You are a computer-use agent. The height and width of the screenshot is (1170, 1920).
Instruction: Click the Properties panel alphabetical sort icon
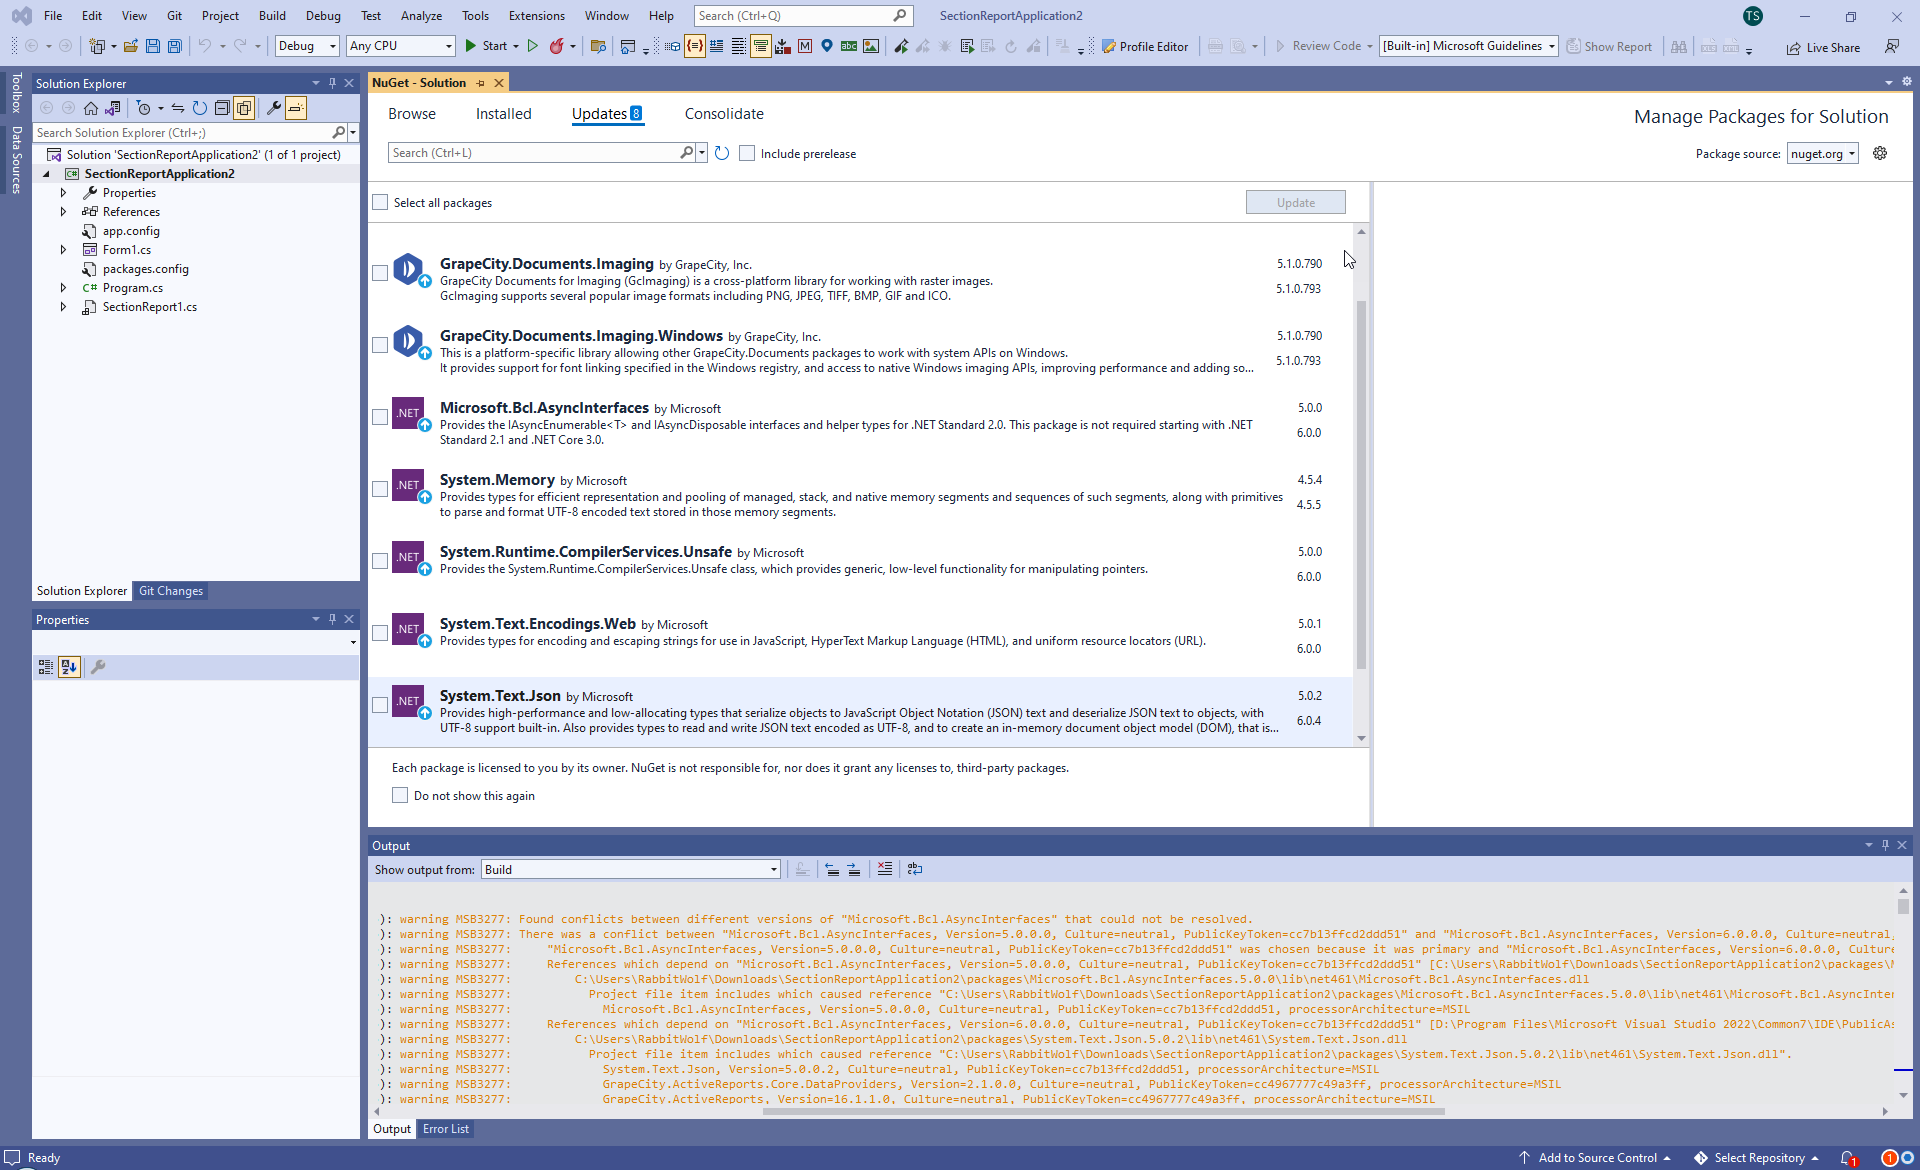point(69,667)
